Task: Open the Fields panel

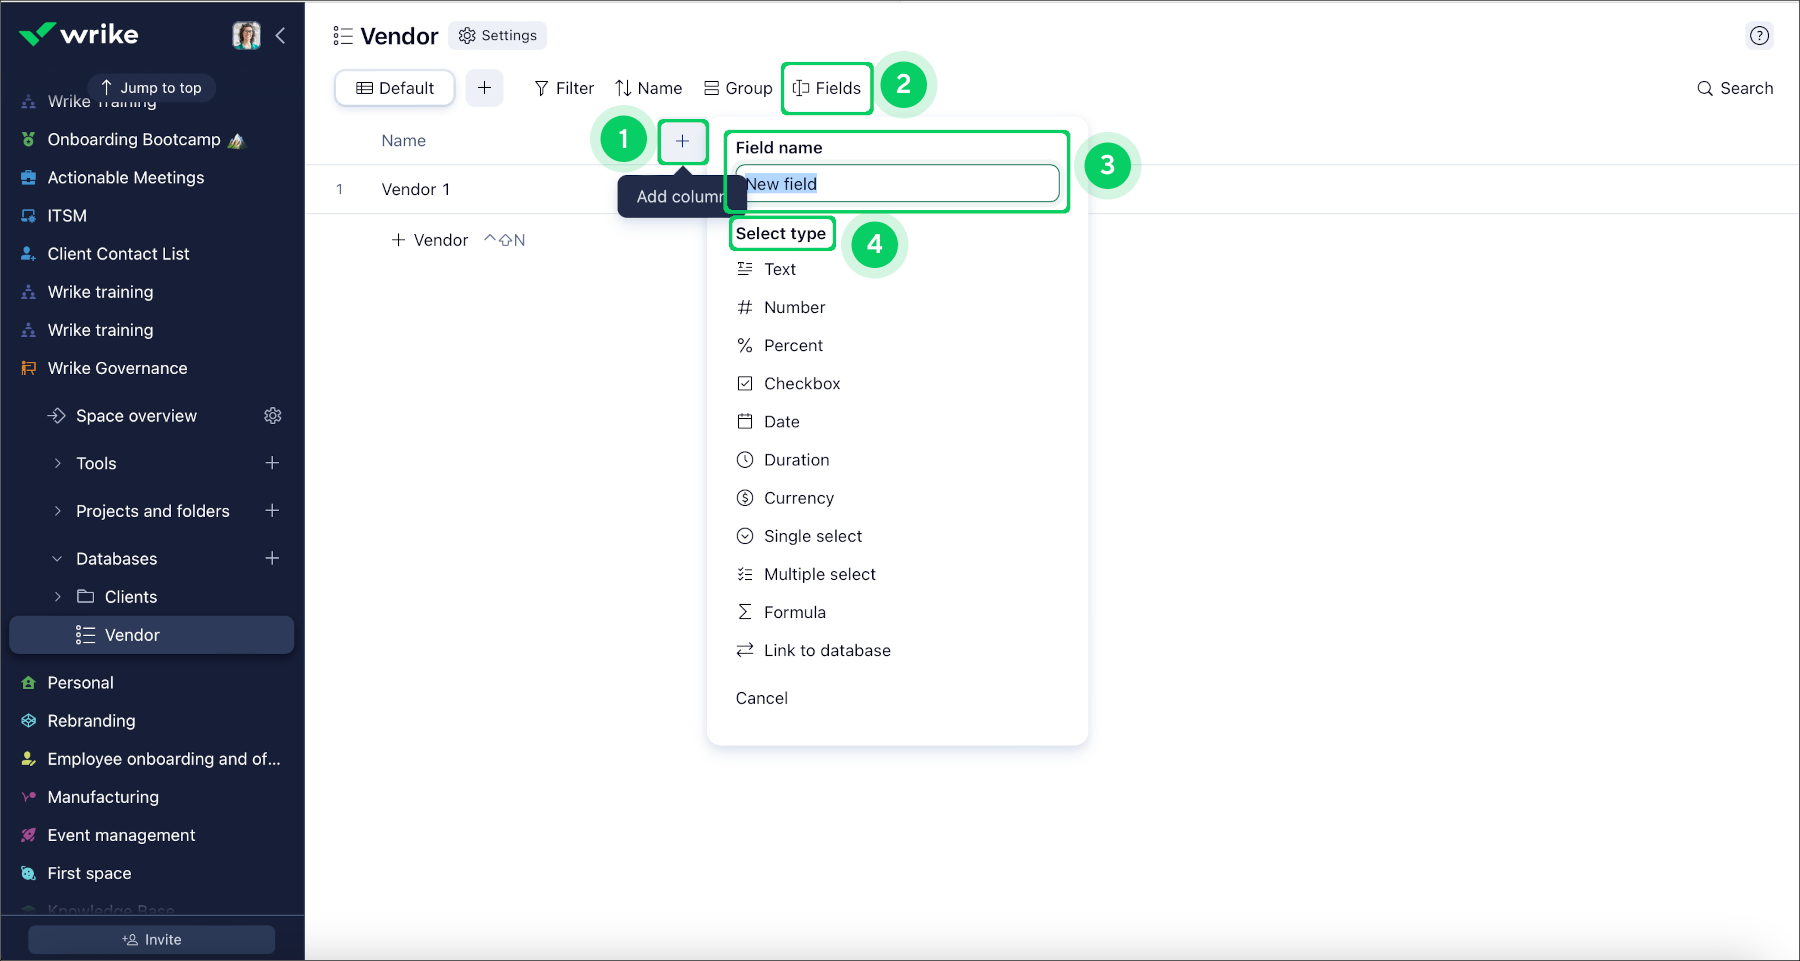Action: point(827,88)
